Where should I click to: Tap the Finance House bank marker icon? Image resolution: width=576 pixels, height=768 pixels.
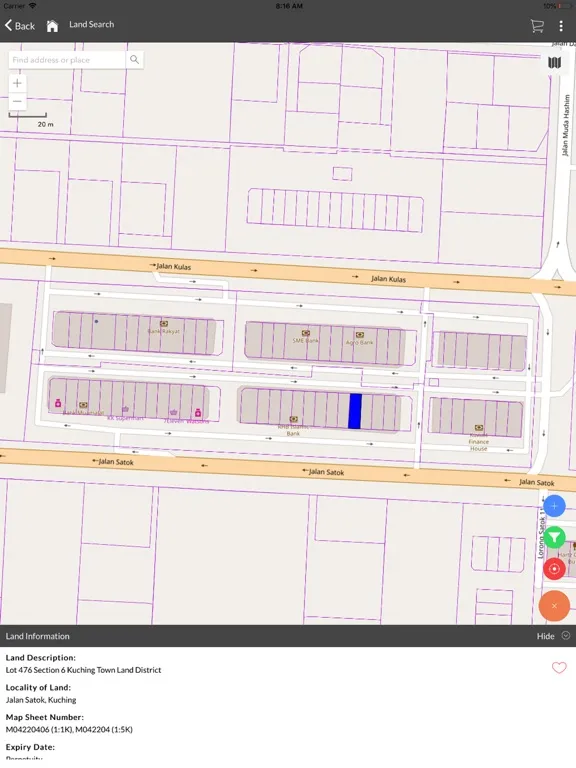click(479, 428)
